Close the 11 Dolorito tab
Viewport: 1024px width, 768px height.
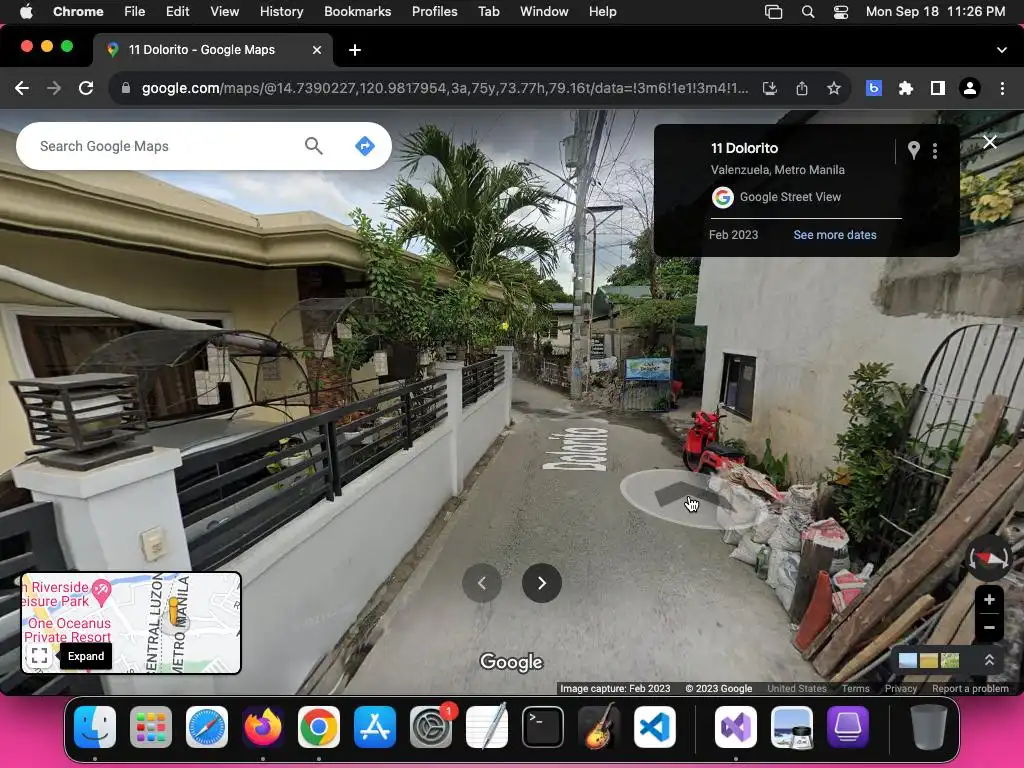click(x=317, y=50)
